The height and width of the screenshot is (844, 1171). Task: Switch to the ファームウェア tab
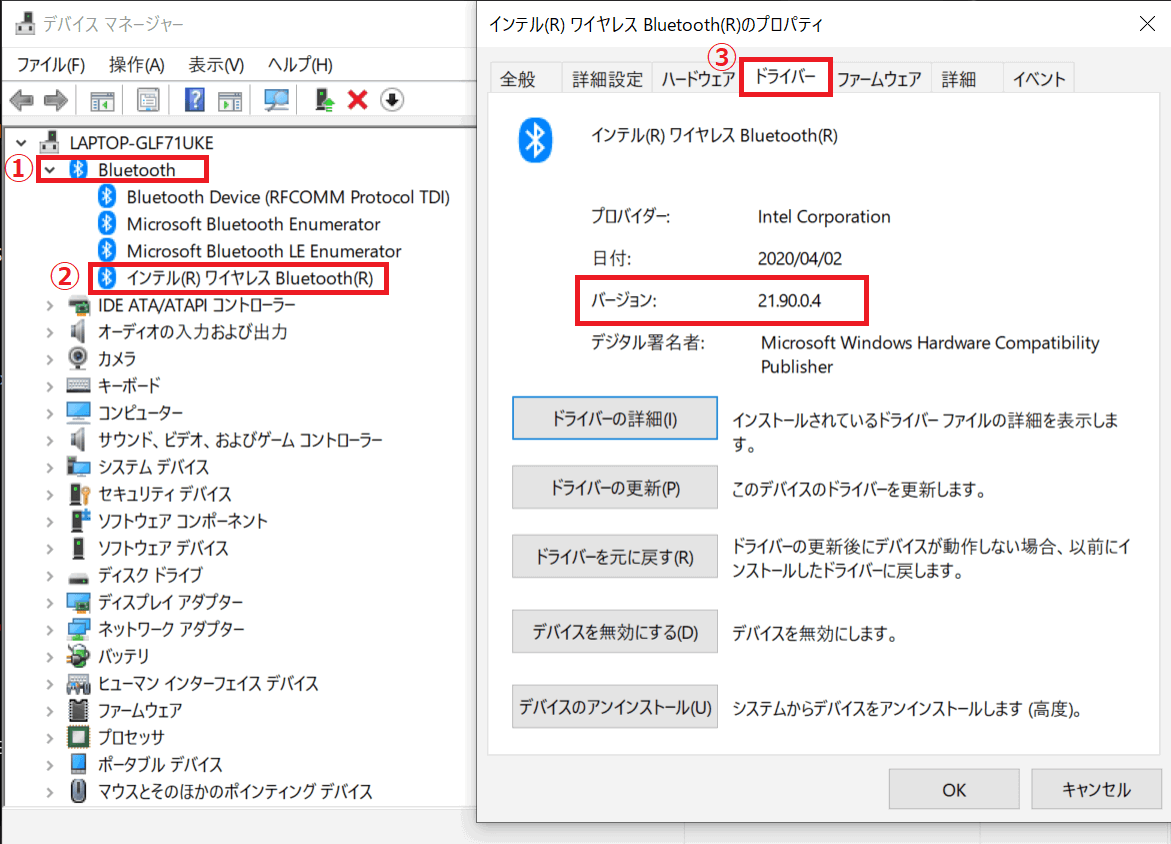tap(879, 78)
